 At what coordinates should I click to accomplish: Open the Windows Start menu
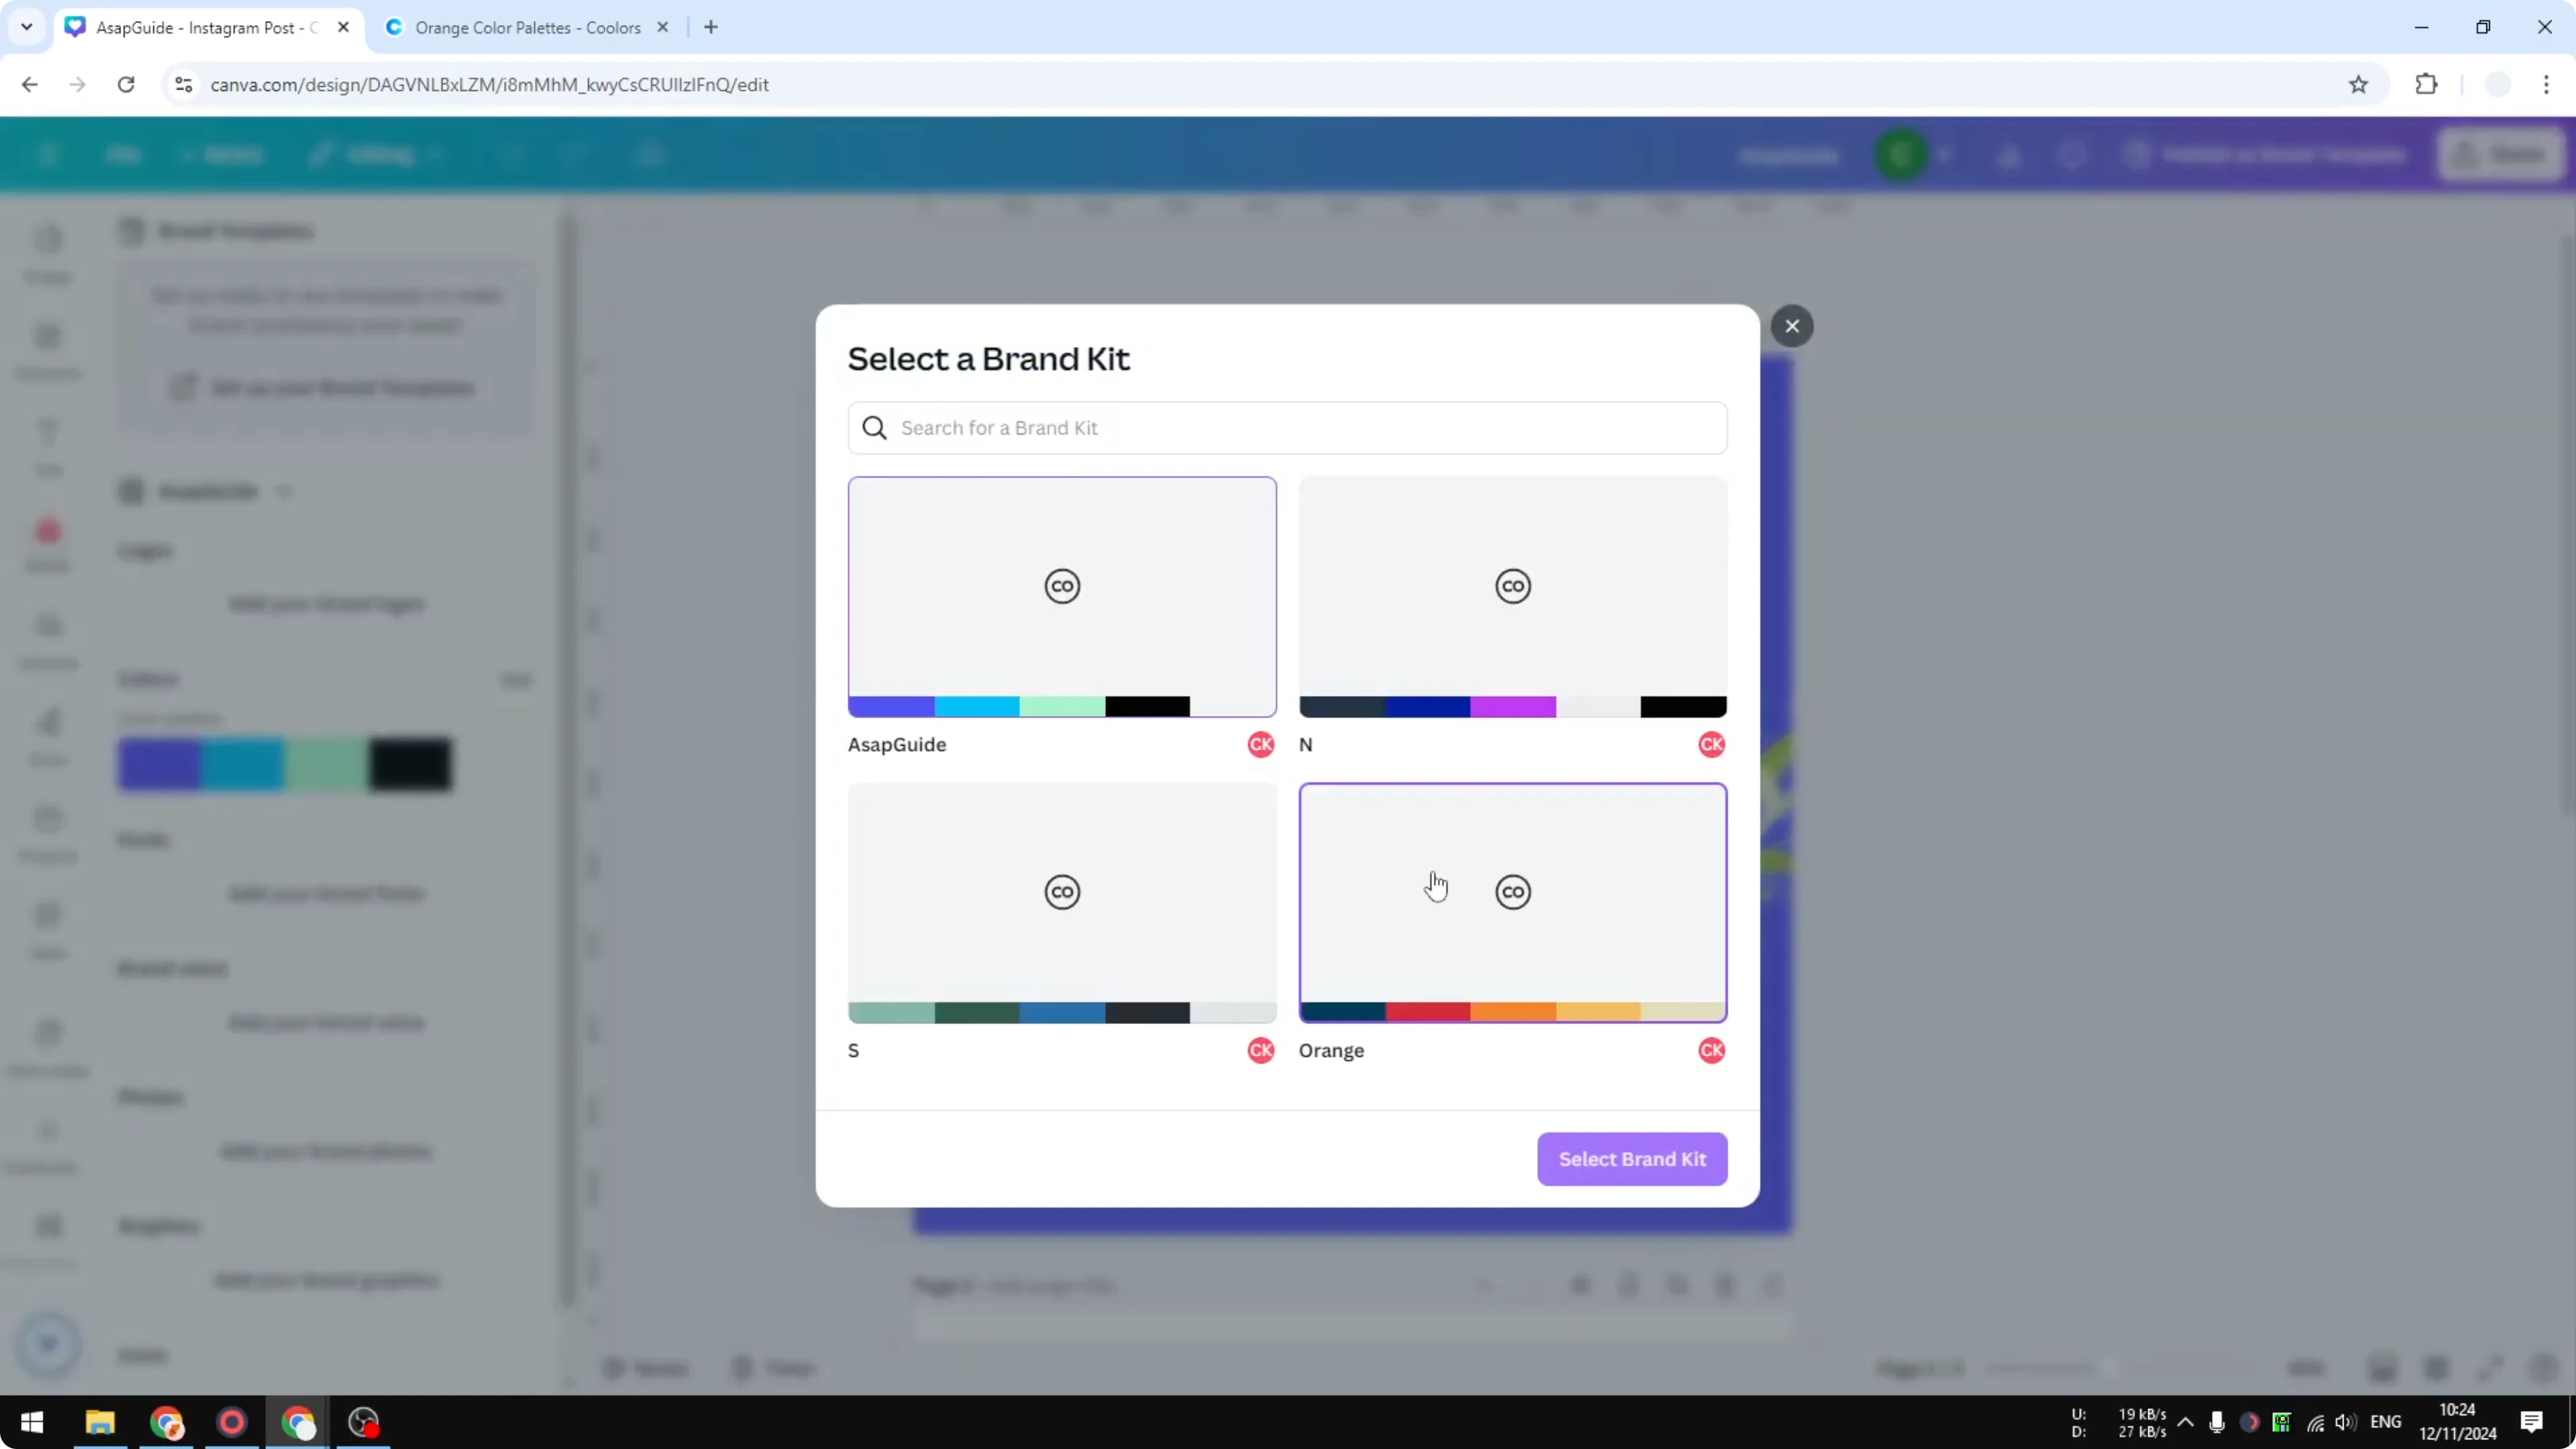point(32,1422)
